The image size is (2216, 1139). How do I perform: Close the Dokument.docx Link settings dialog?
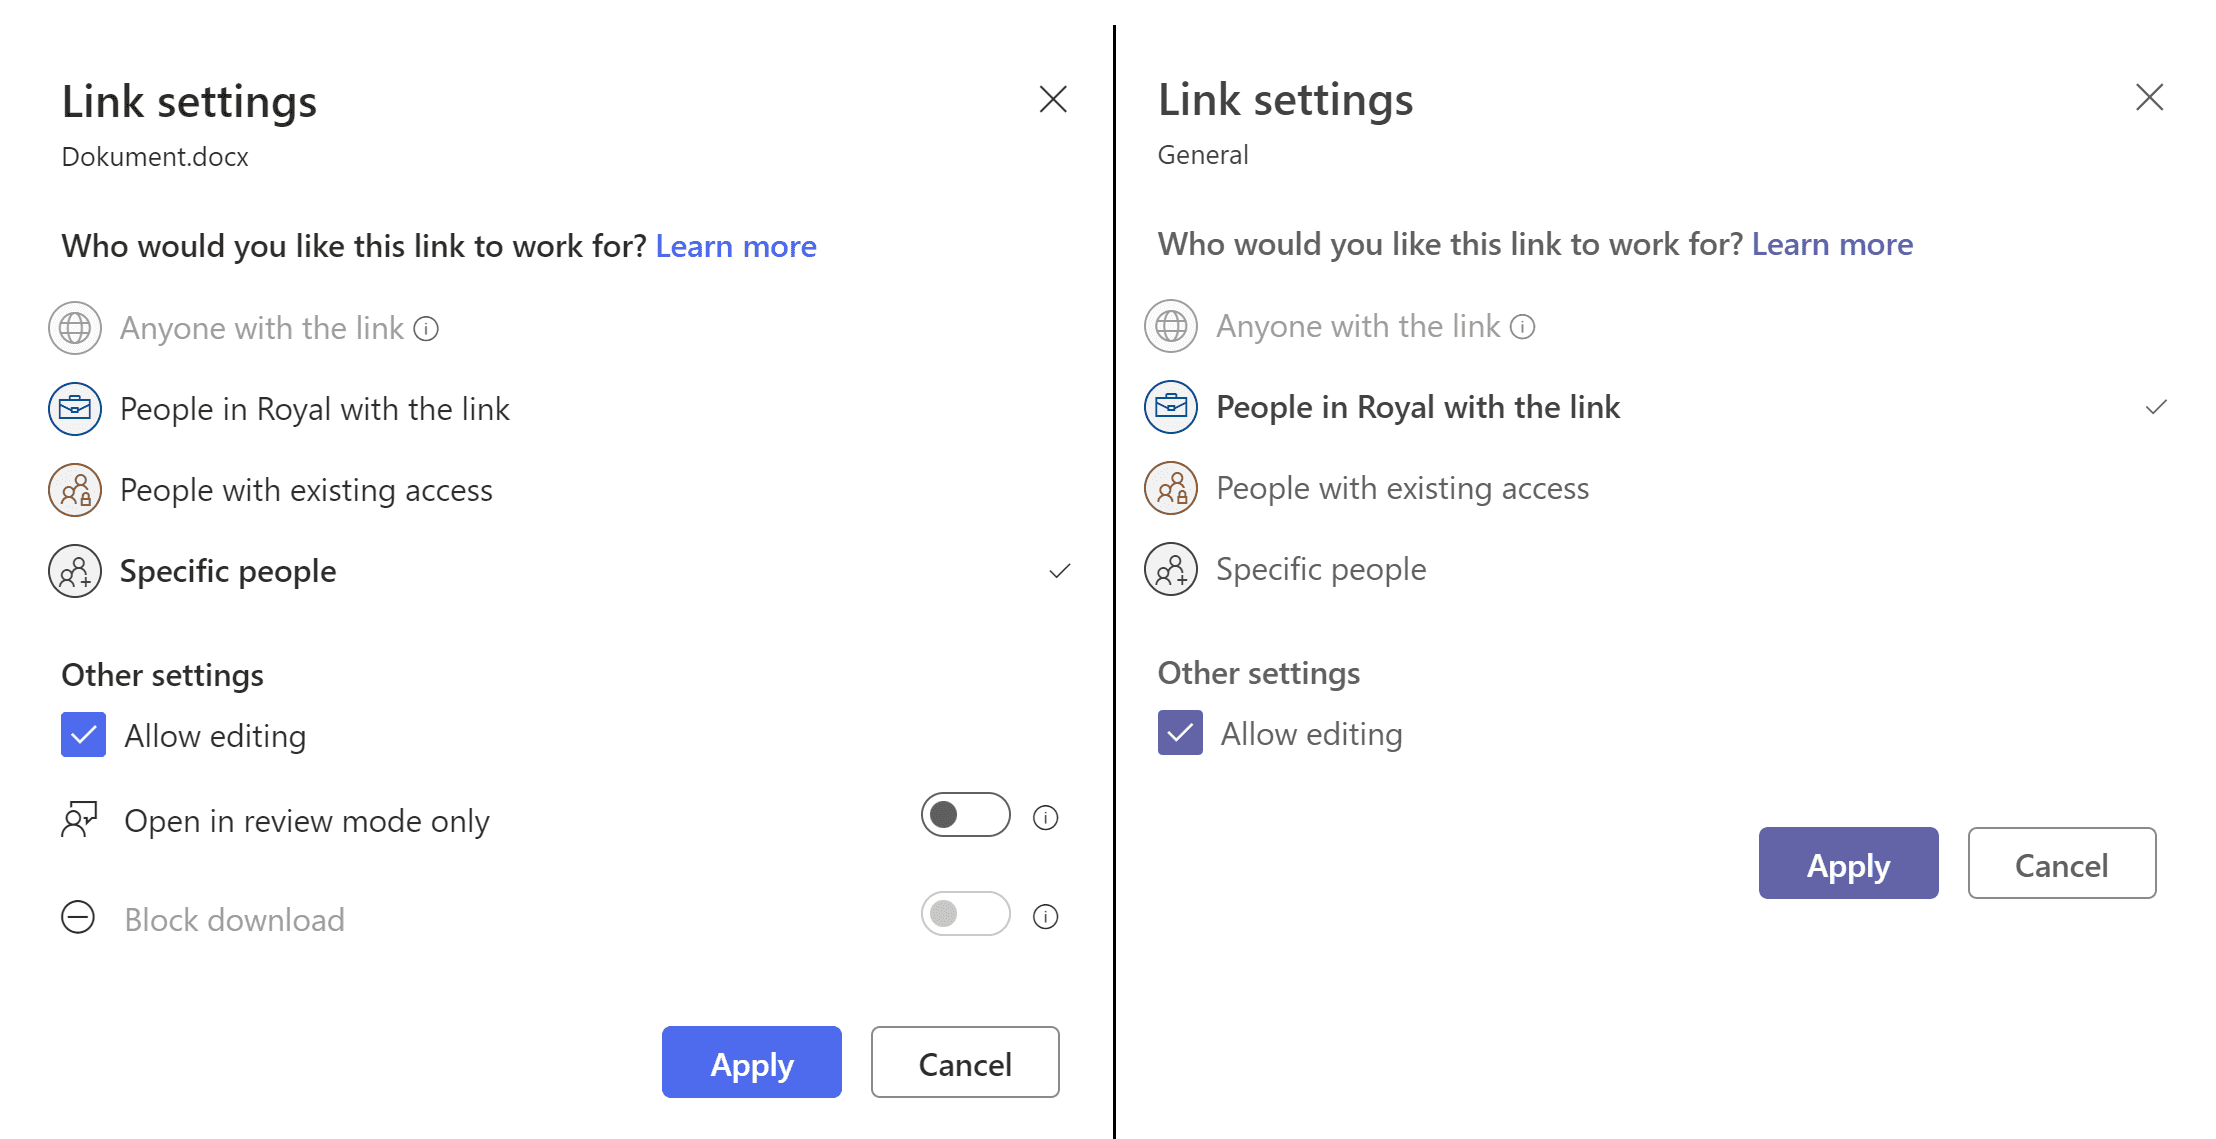[1053, 100]
